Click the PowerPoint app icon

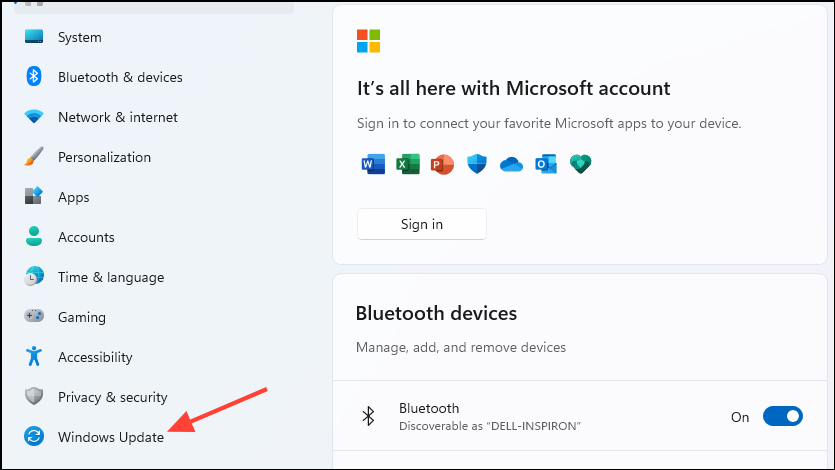point(443,164)
